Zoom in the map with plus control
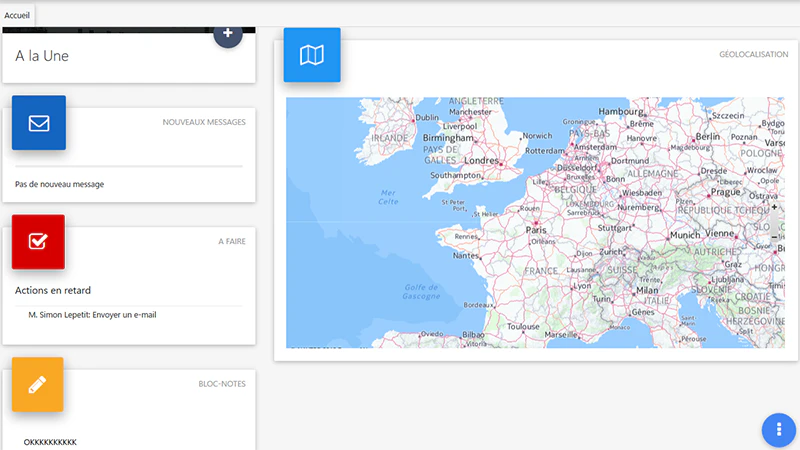Screen dimensions: 800x450 774,207
